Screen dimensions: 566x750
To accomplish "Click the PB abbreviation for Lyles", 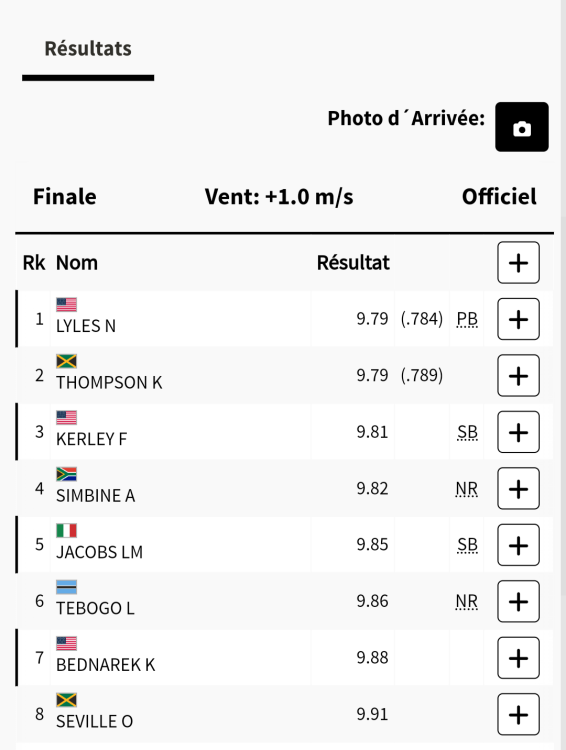I will [x=467, y=319].
